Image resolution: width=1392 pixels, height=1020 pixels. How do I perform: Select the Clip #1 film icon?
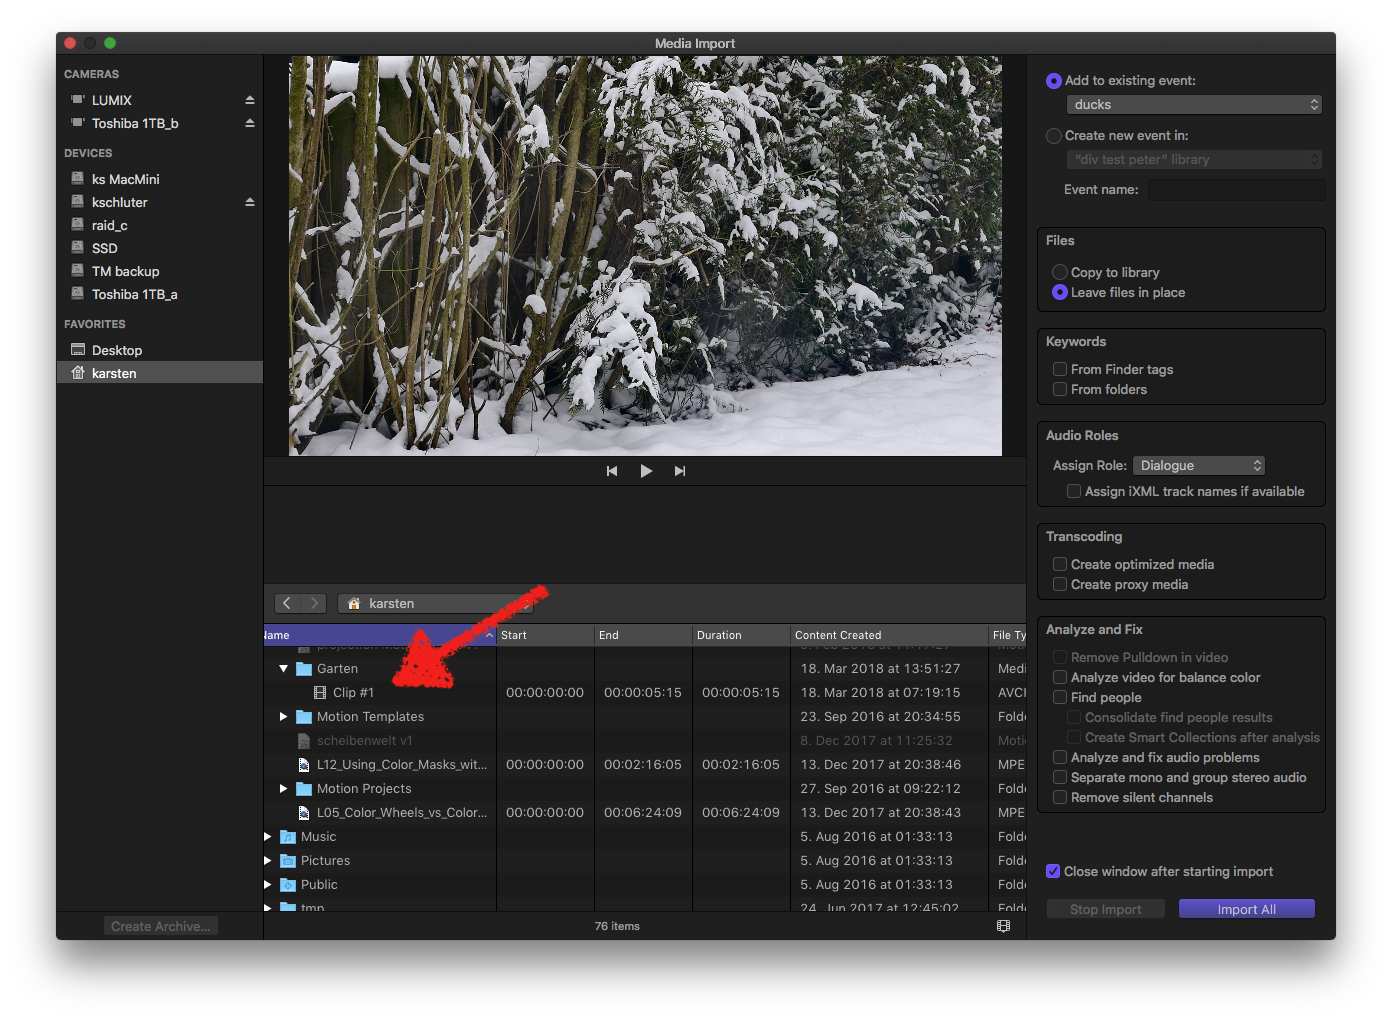320,693
